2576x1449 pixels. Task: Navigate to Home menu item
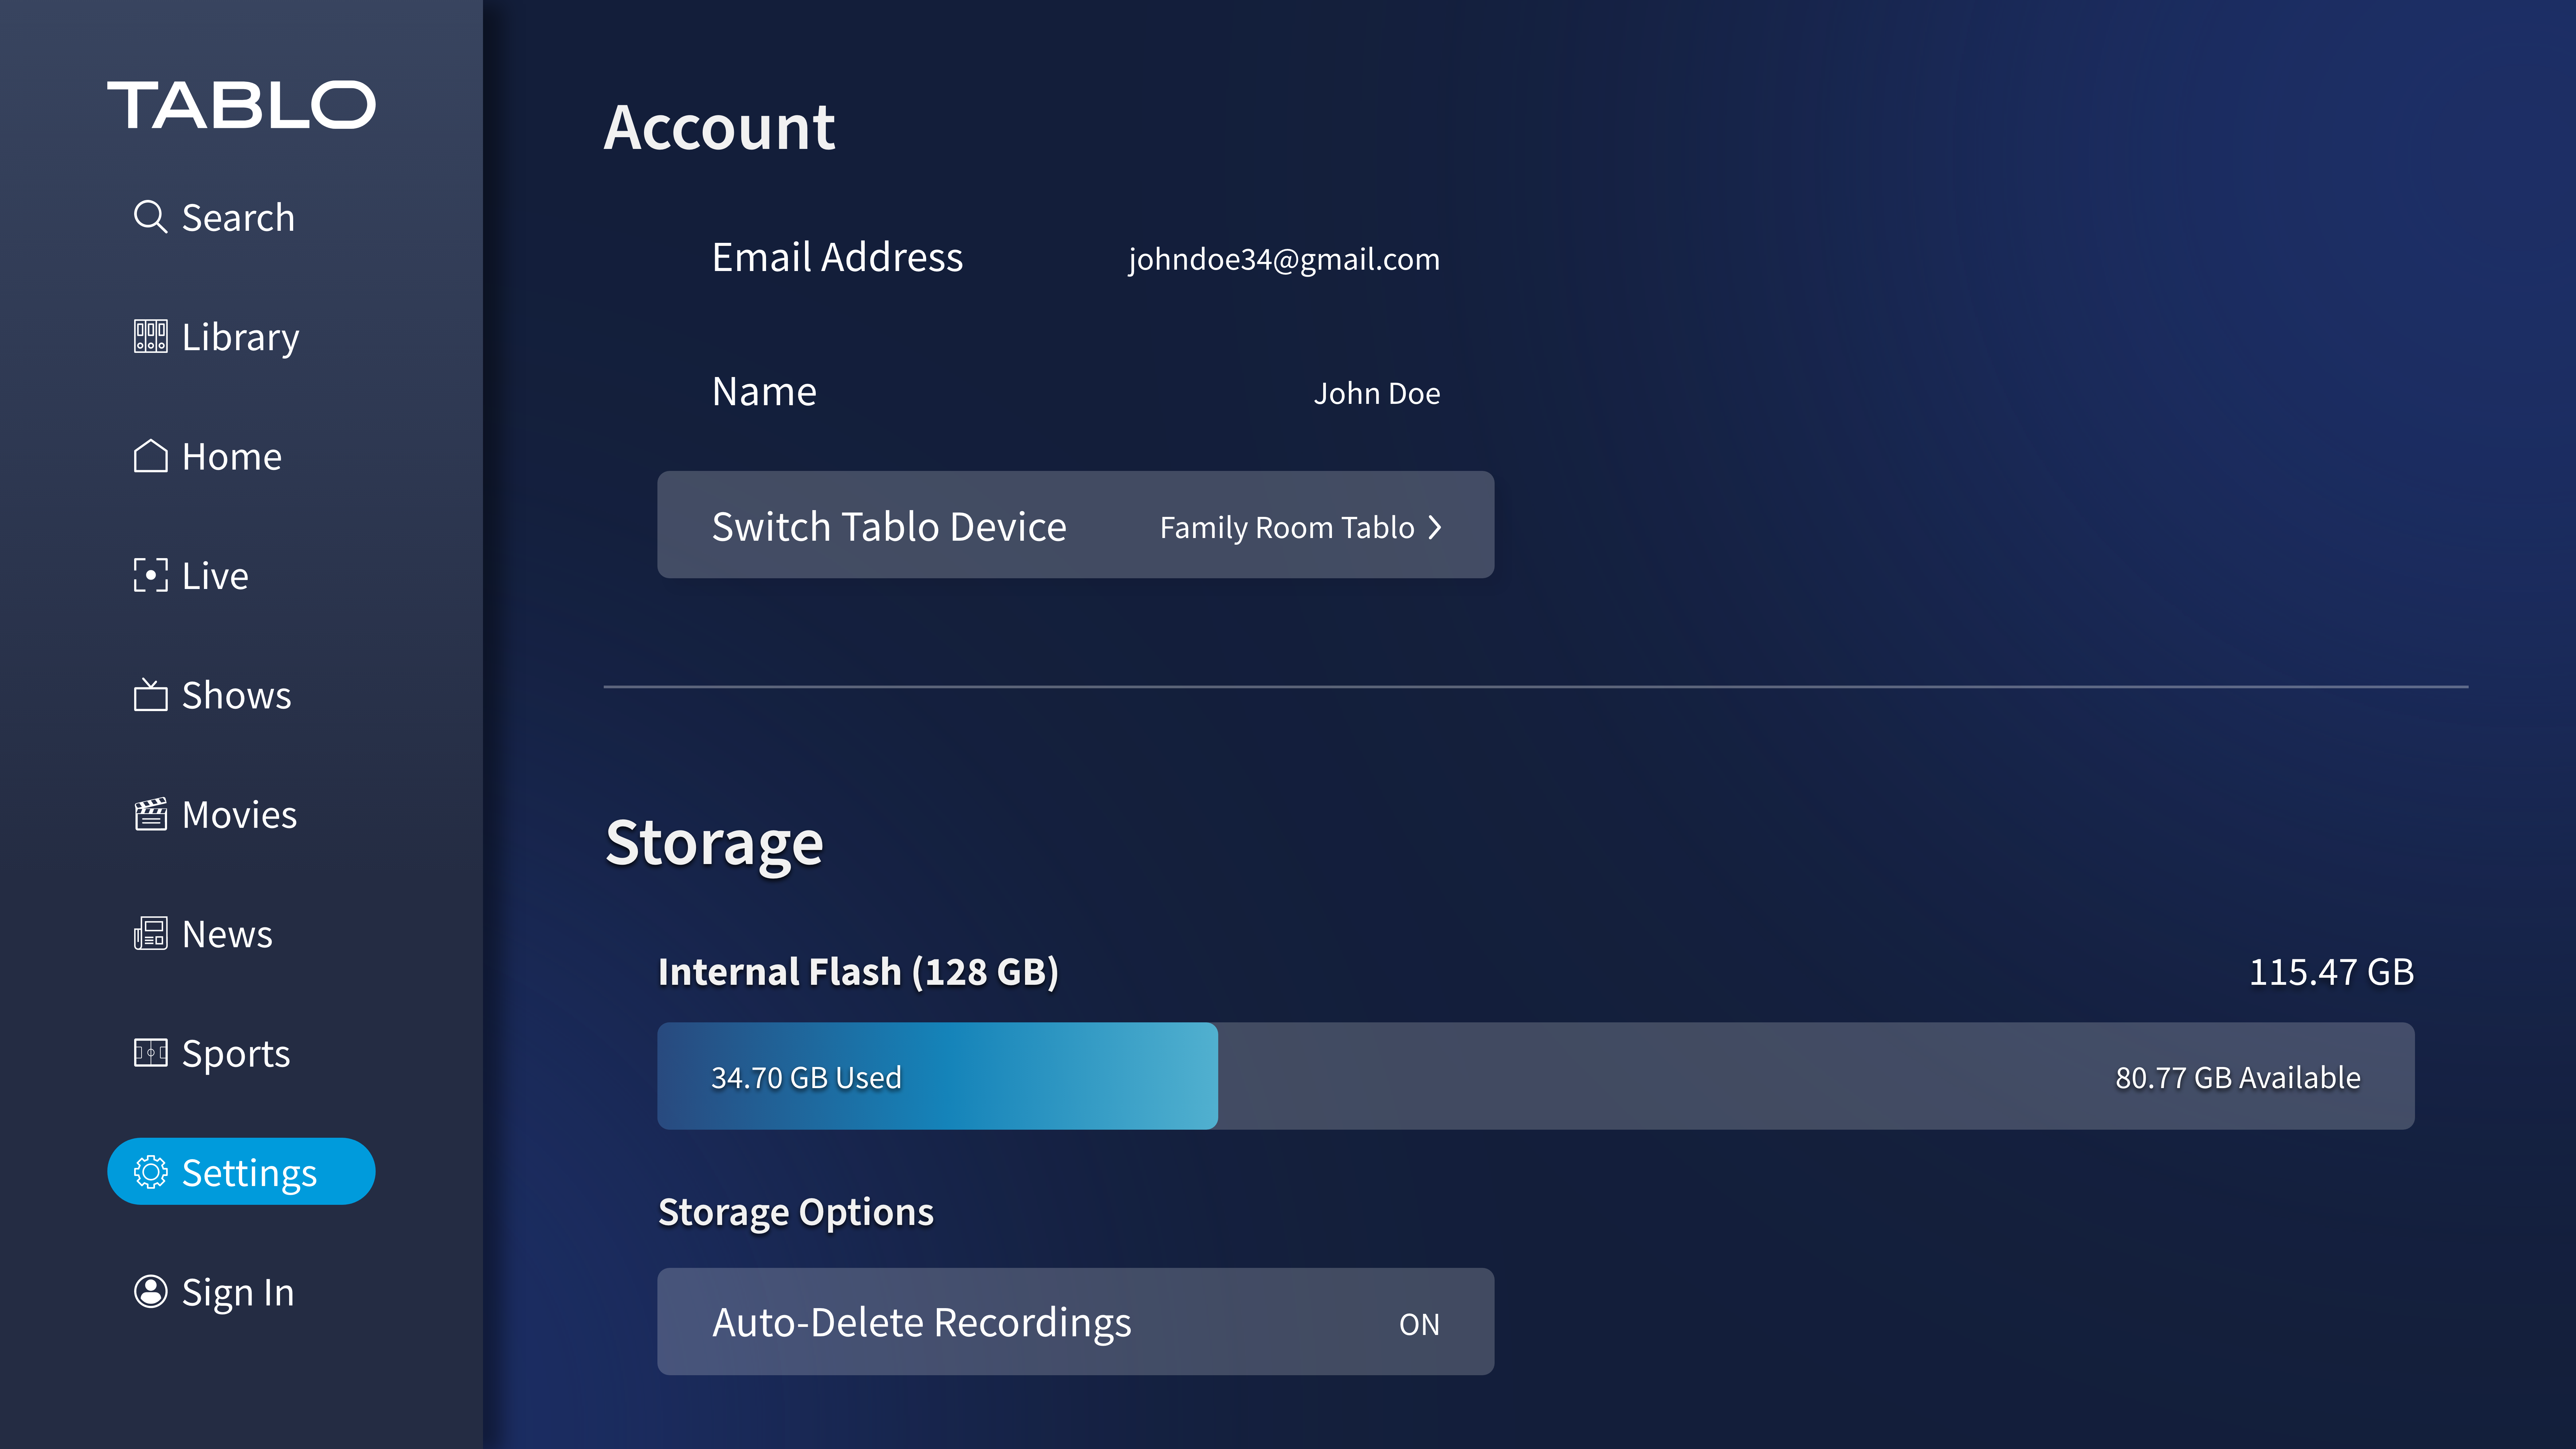click(x=208, y=456)
